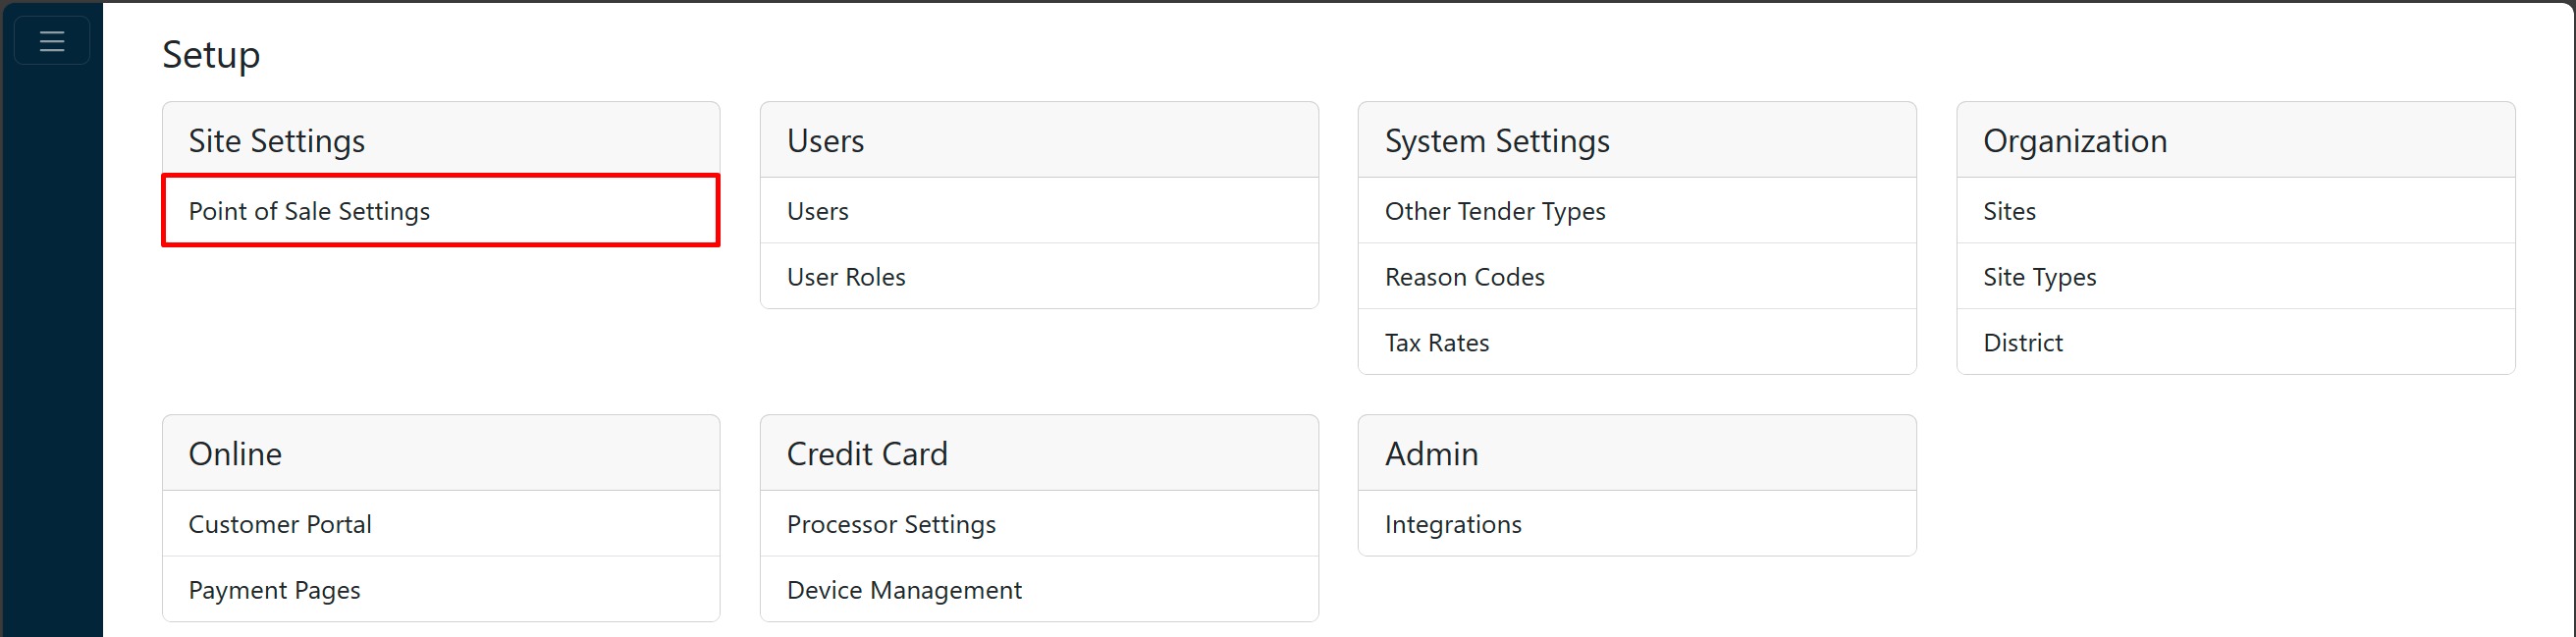The height and width of the screenshot is (637, 2576).
Task: Open the Integrations admin page
Action: (x=1452, y=523)
